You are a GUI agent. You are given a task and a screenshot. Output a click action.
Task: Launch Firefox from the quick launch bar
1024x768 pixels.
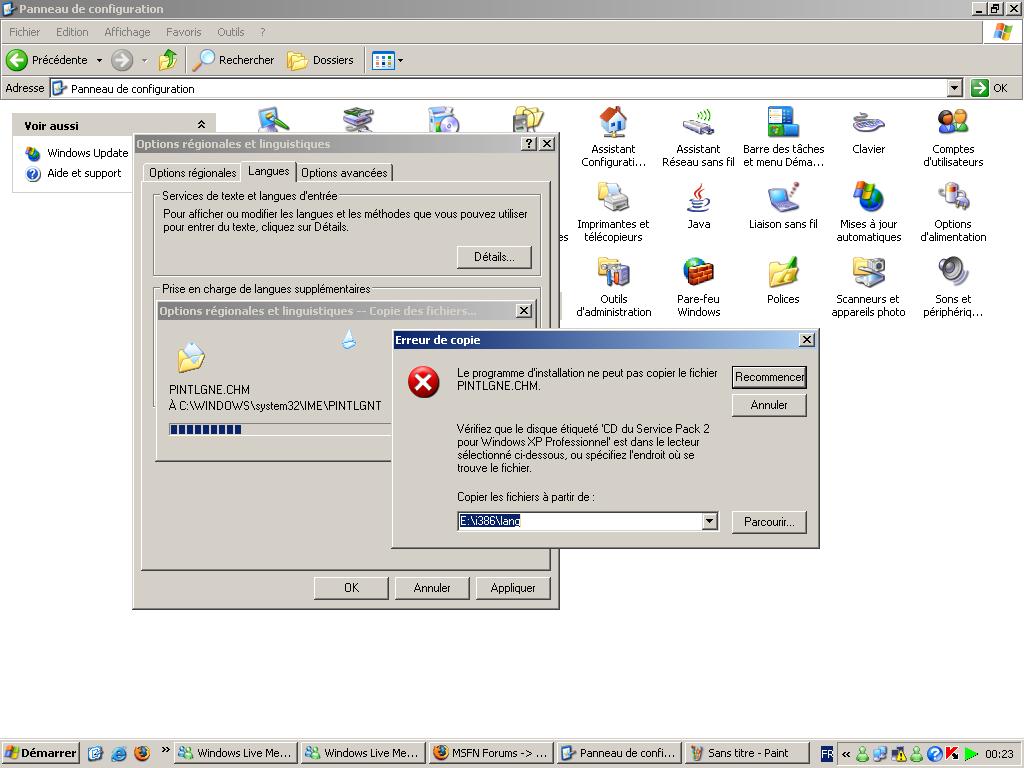(142, 753)
